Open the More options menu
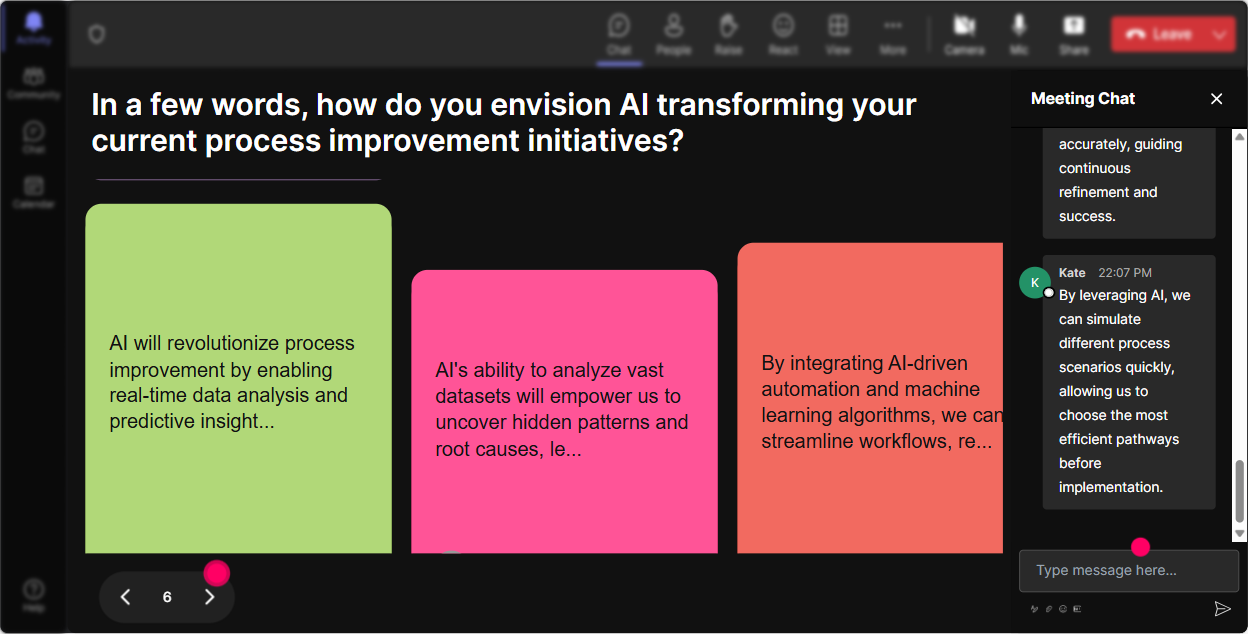The width and height of the screenshot is (1248, 634). [893, 34]
